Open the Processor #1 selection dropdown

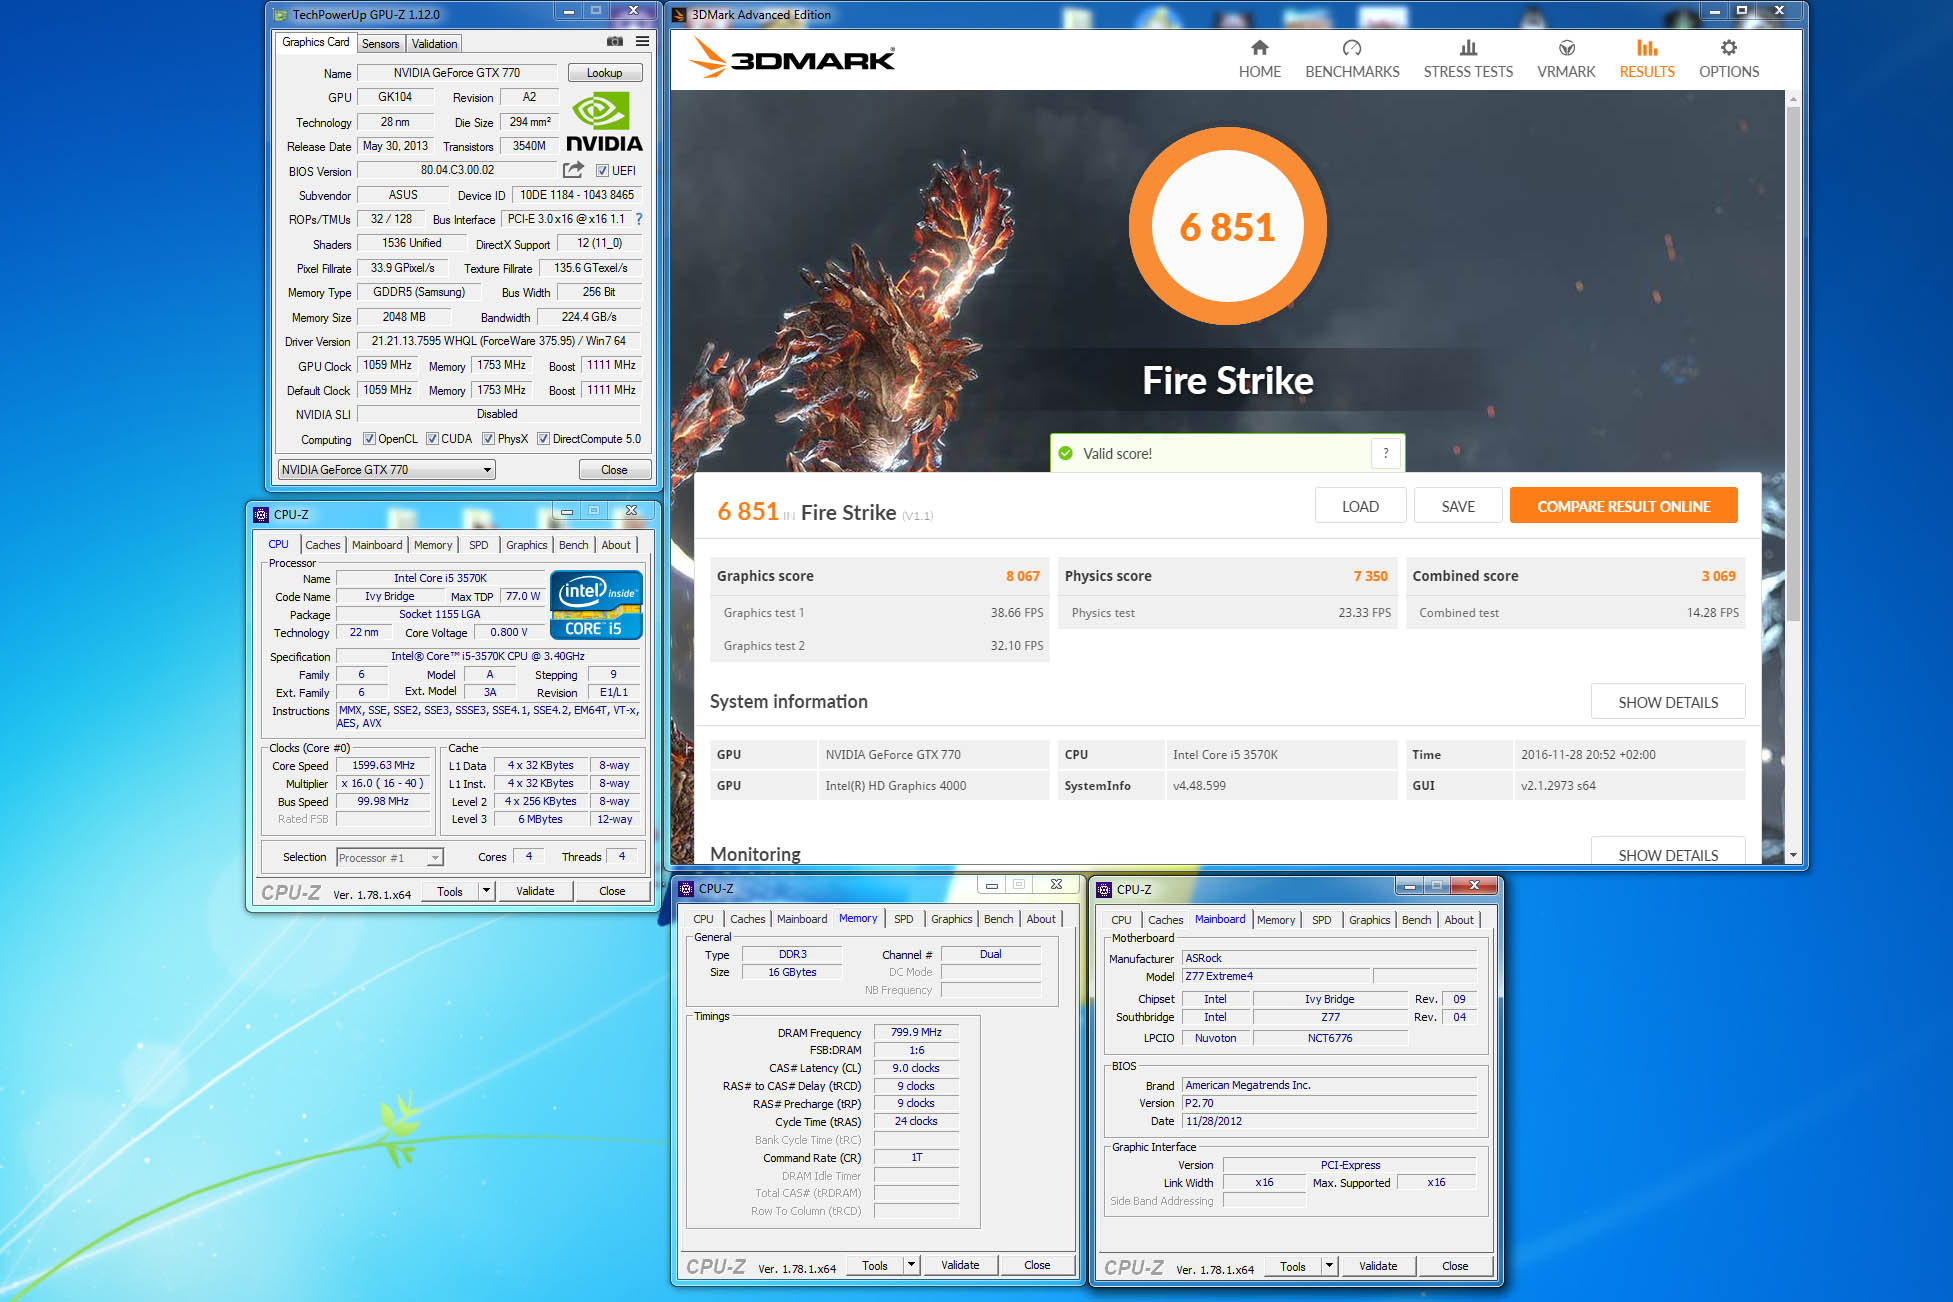[x=390, y=858]
